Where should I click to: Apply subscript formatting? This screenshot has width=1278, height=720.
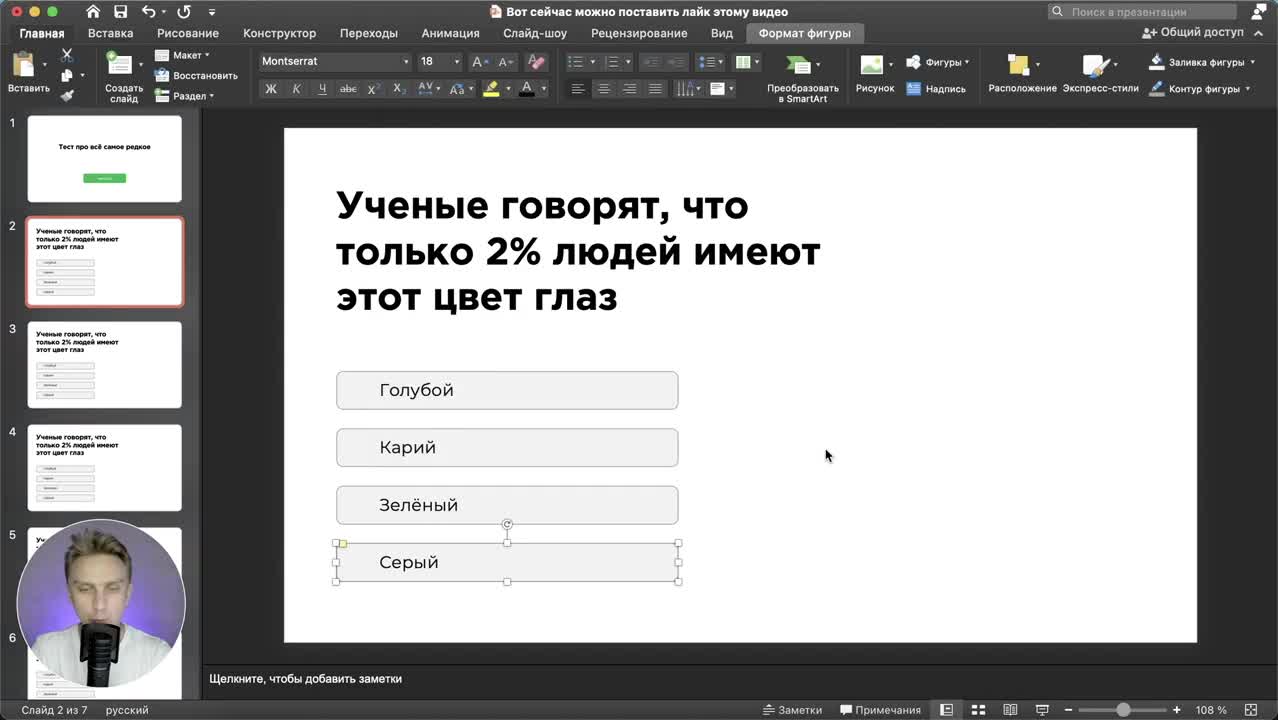[x=398, y=89]
